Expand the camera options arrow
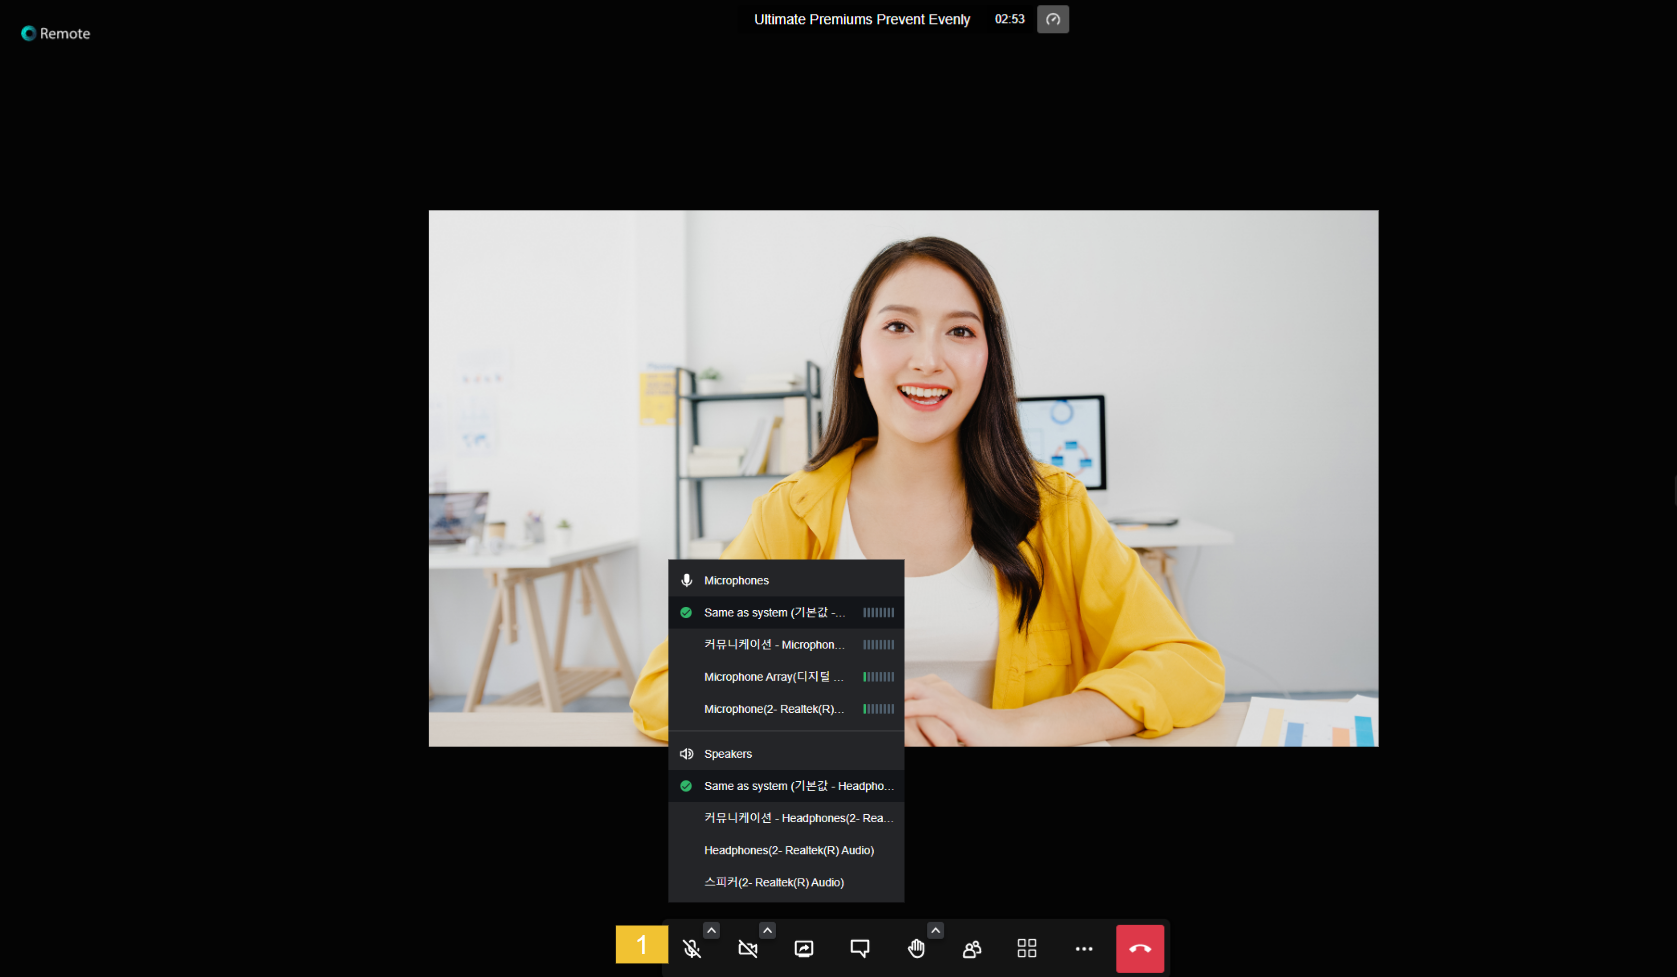 [767, 930]
